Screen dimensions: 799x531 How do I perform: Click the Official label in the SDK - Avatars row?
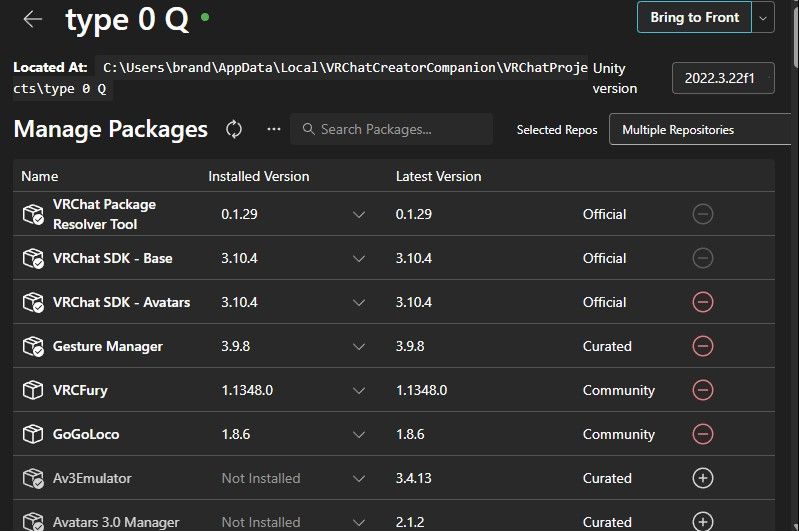(x=604, y=302)
